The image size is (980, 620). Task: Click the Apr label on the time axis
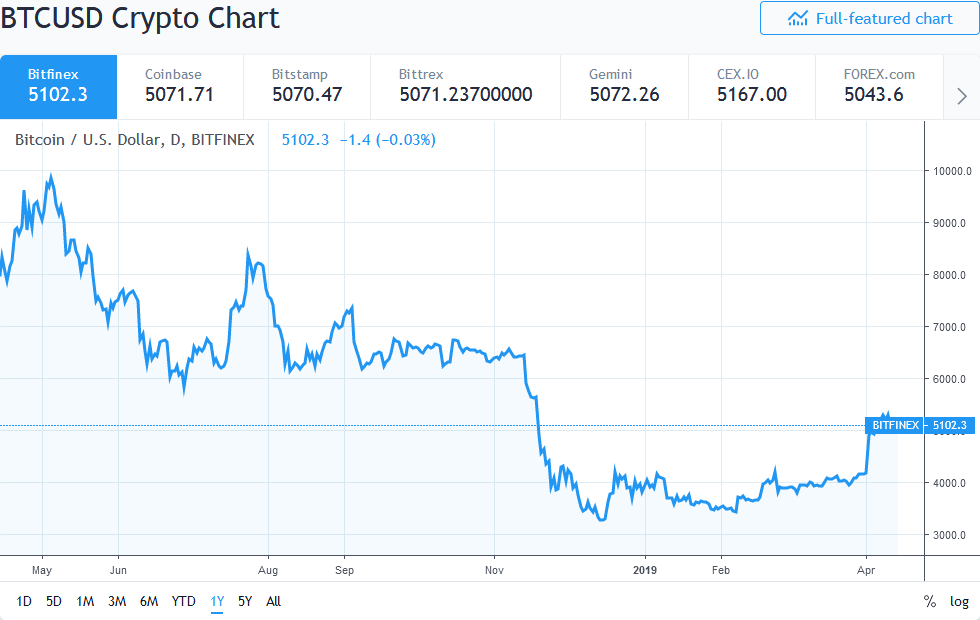866,570
